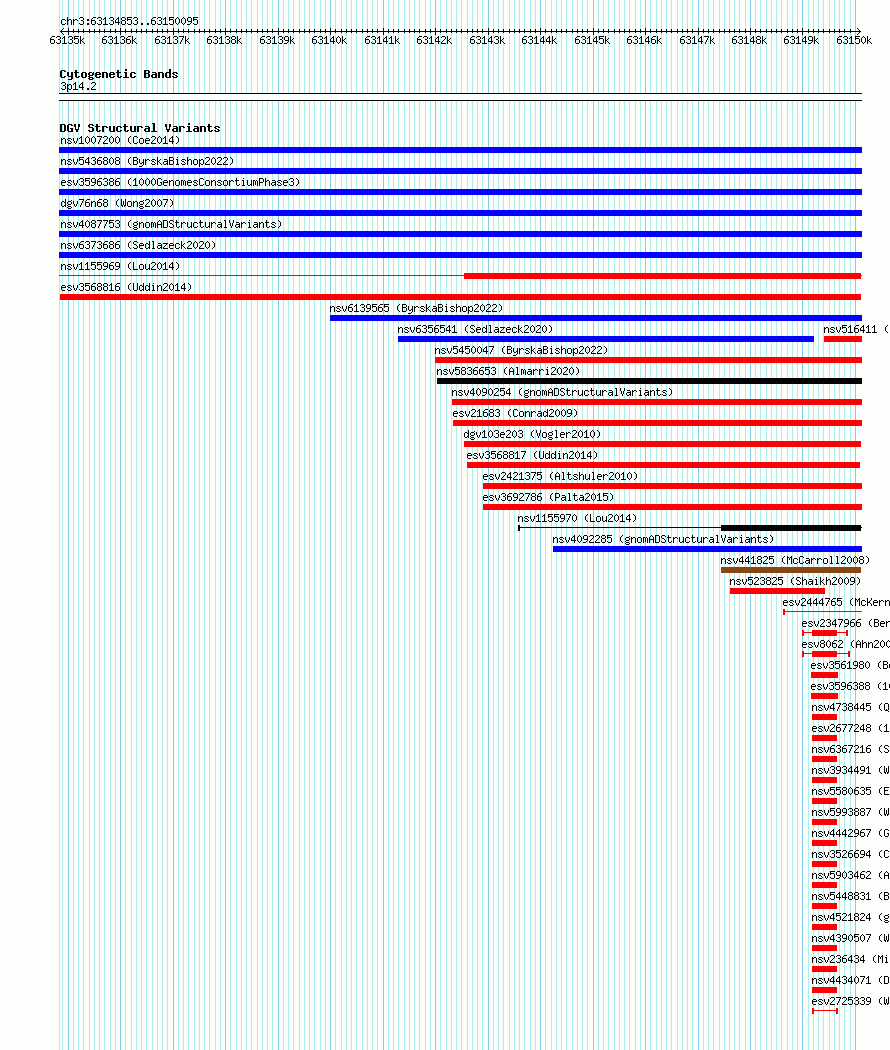Open nsv6373686 (Sedlazeck2020) variant label

coord(138,245)
